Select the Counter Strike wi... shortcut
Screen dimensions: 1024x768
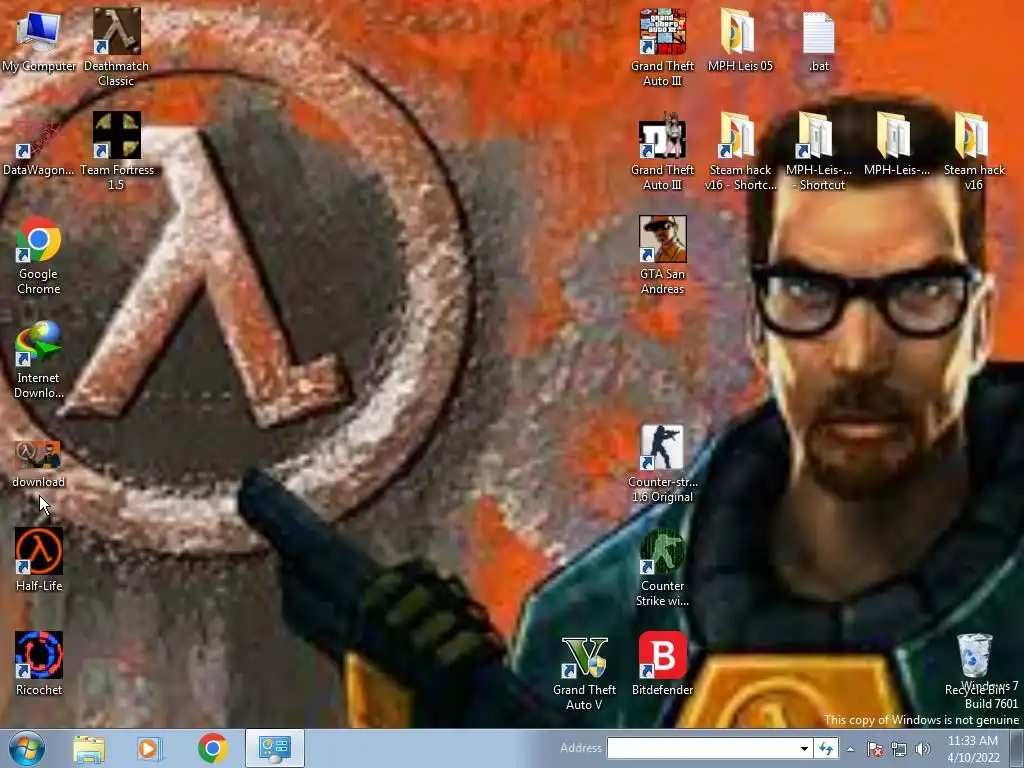(662, 567)
